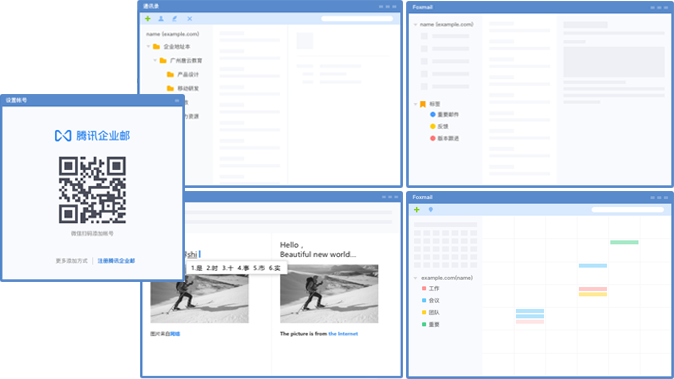This screenshot has width=674, height=379.
Task: Select the 产品设计 folder
Action: click(x=183, y=74)
